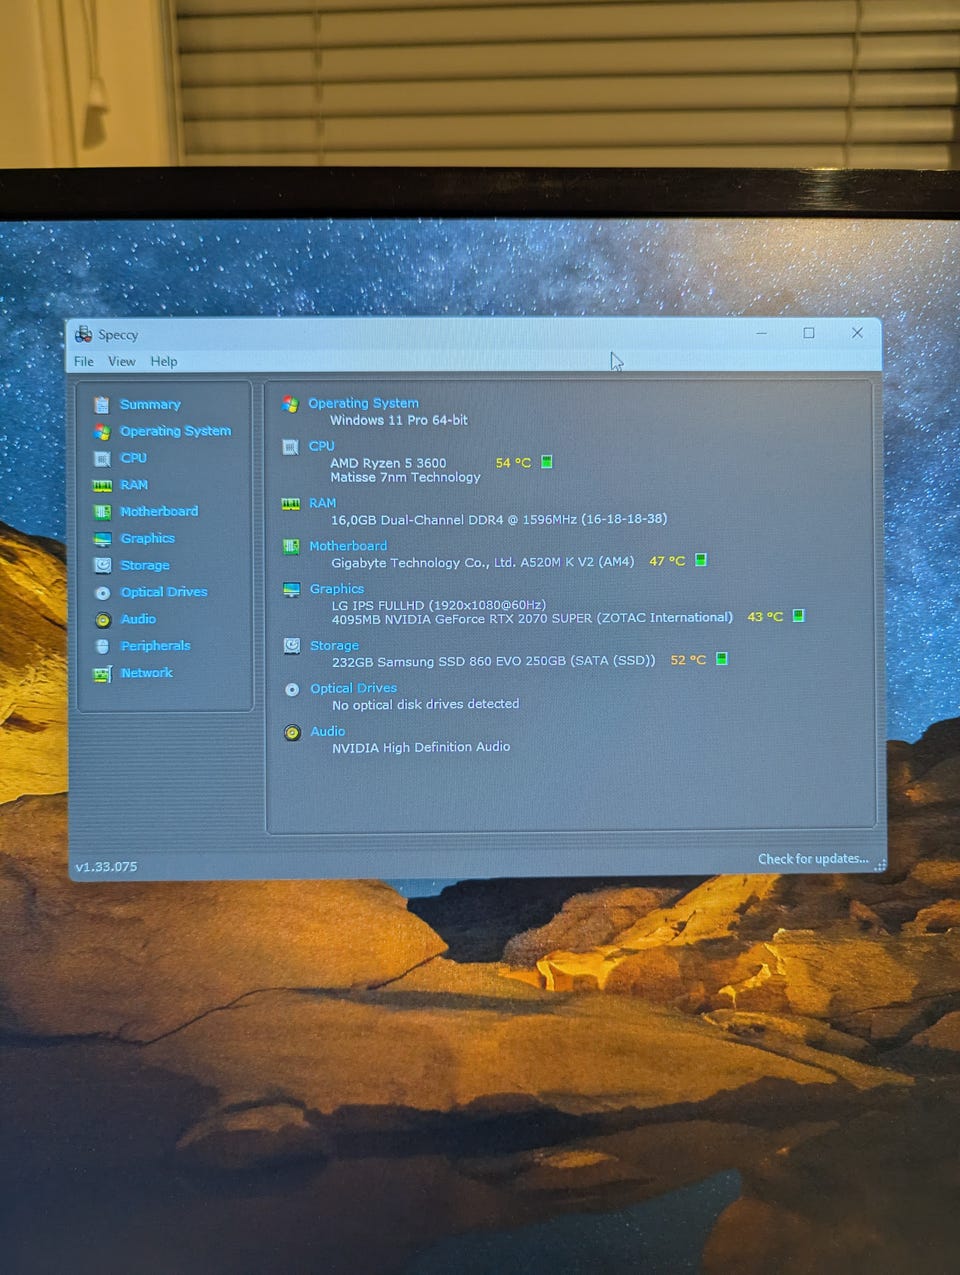The image size is (960, 1275).
Task: Click the Audio speaker icon in sidebar
Action: tap(102, 620)
